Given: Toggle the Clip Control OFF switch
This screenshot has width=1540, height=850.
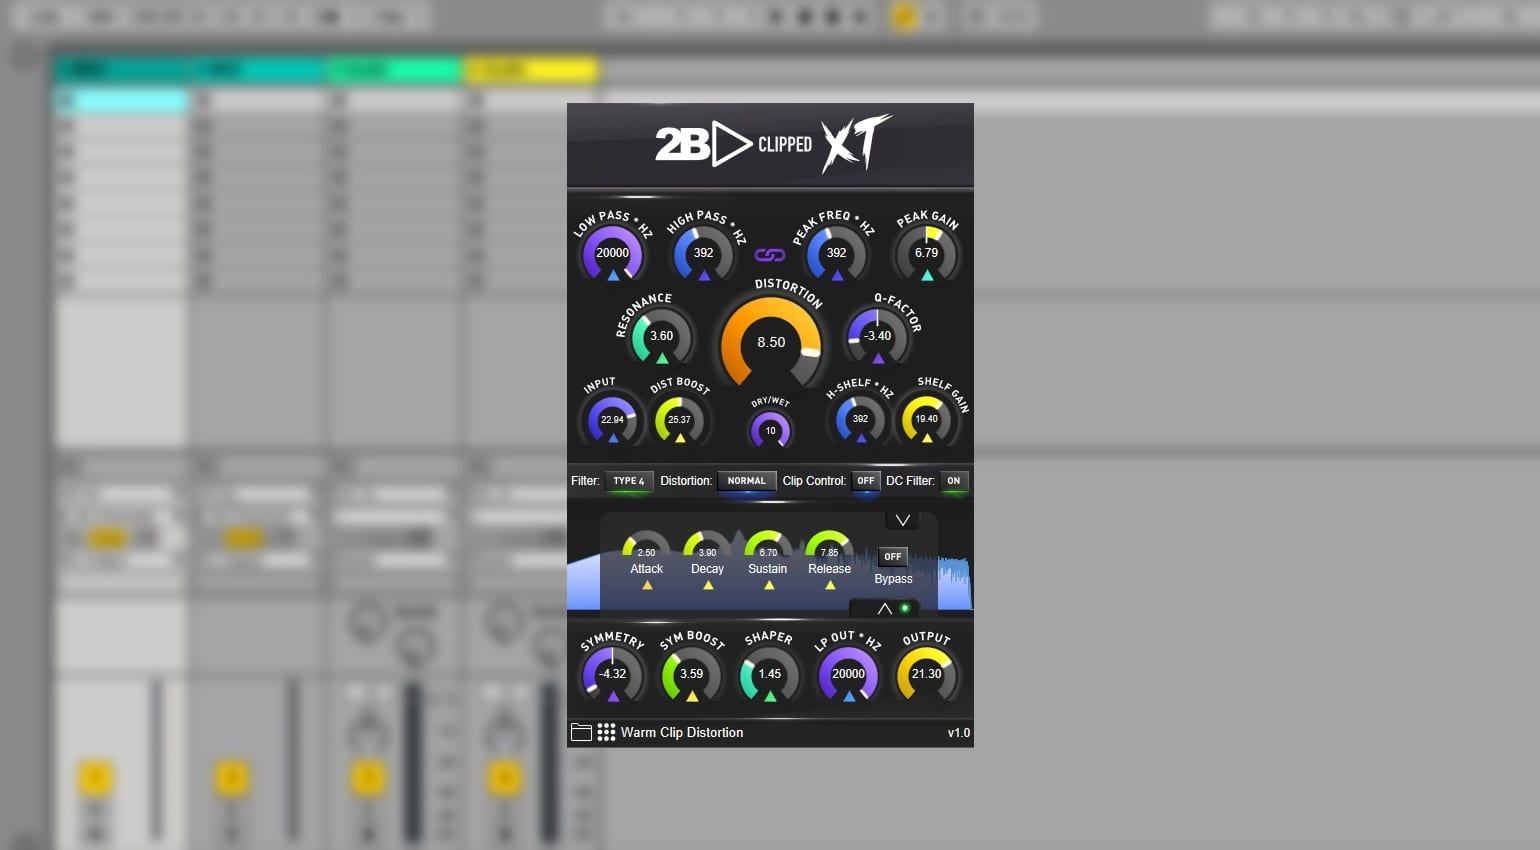Looking at the screenshot, I should click(x=866, y=481).
